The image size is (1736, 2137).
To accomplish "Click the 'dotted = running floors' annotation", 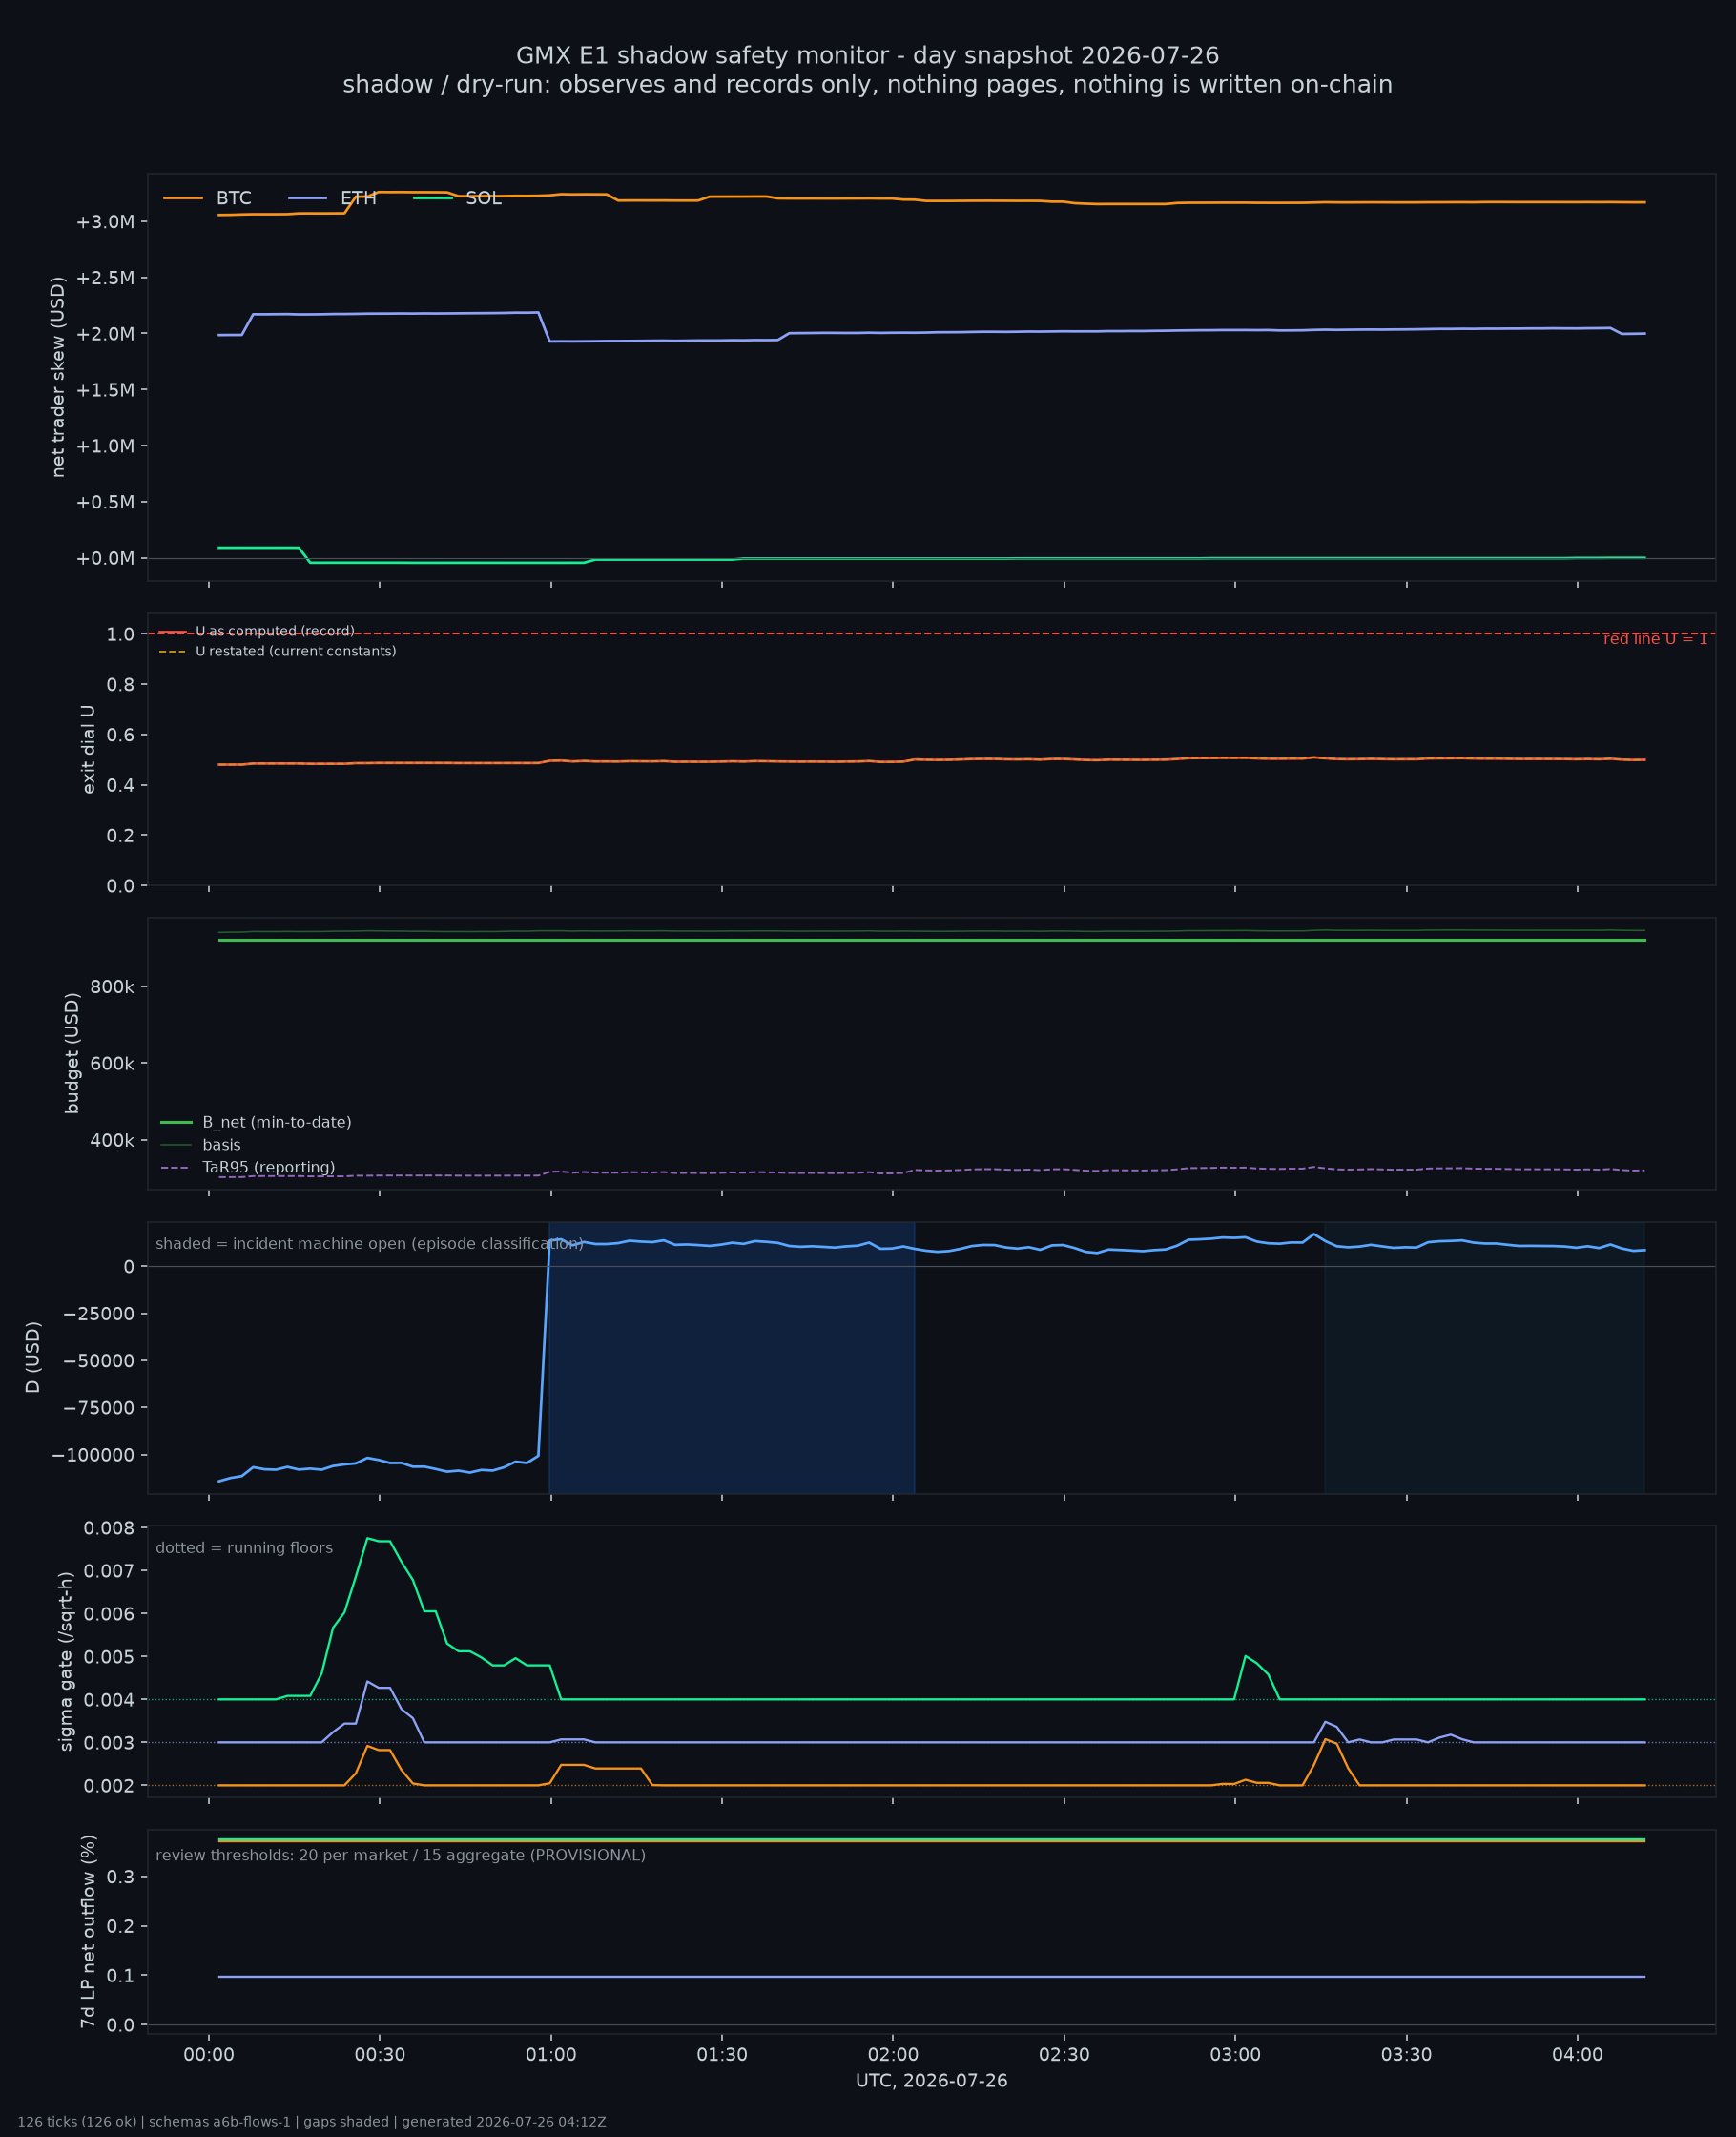I will point(244,1548).
